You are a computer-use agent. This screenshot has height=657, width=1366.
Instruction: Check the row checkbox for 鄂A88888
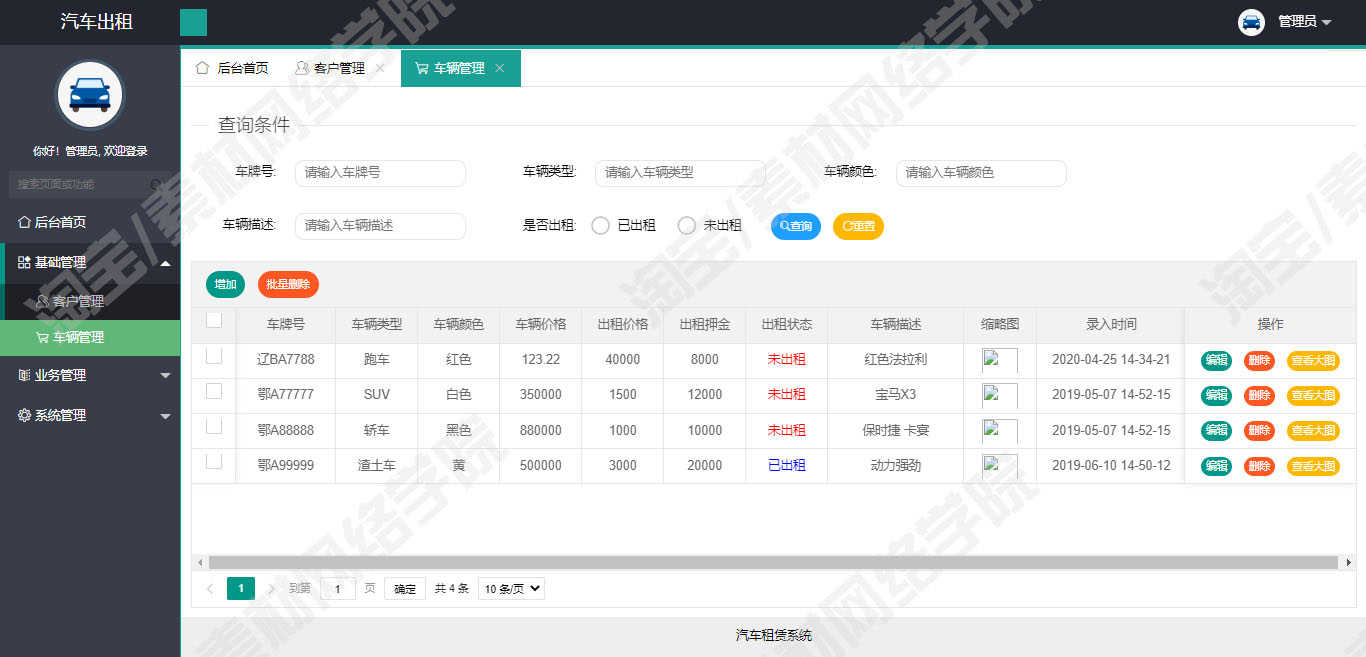click(x=214, y=426)
